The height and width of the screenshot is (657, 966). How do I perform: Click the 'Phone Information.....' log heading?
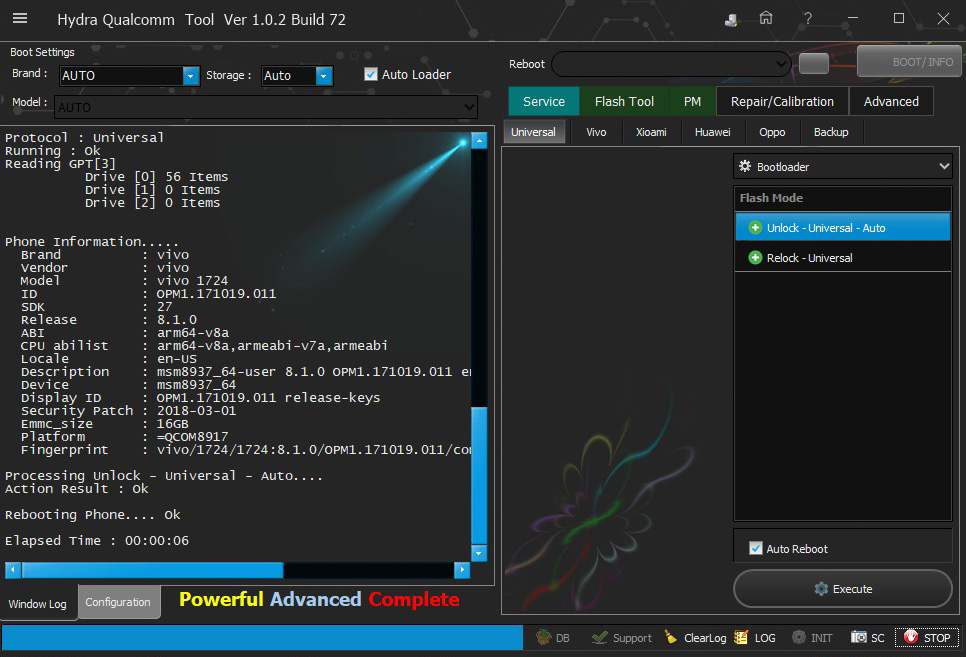point(92,242)
